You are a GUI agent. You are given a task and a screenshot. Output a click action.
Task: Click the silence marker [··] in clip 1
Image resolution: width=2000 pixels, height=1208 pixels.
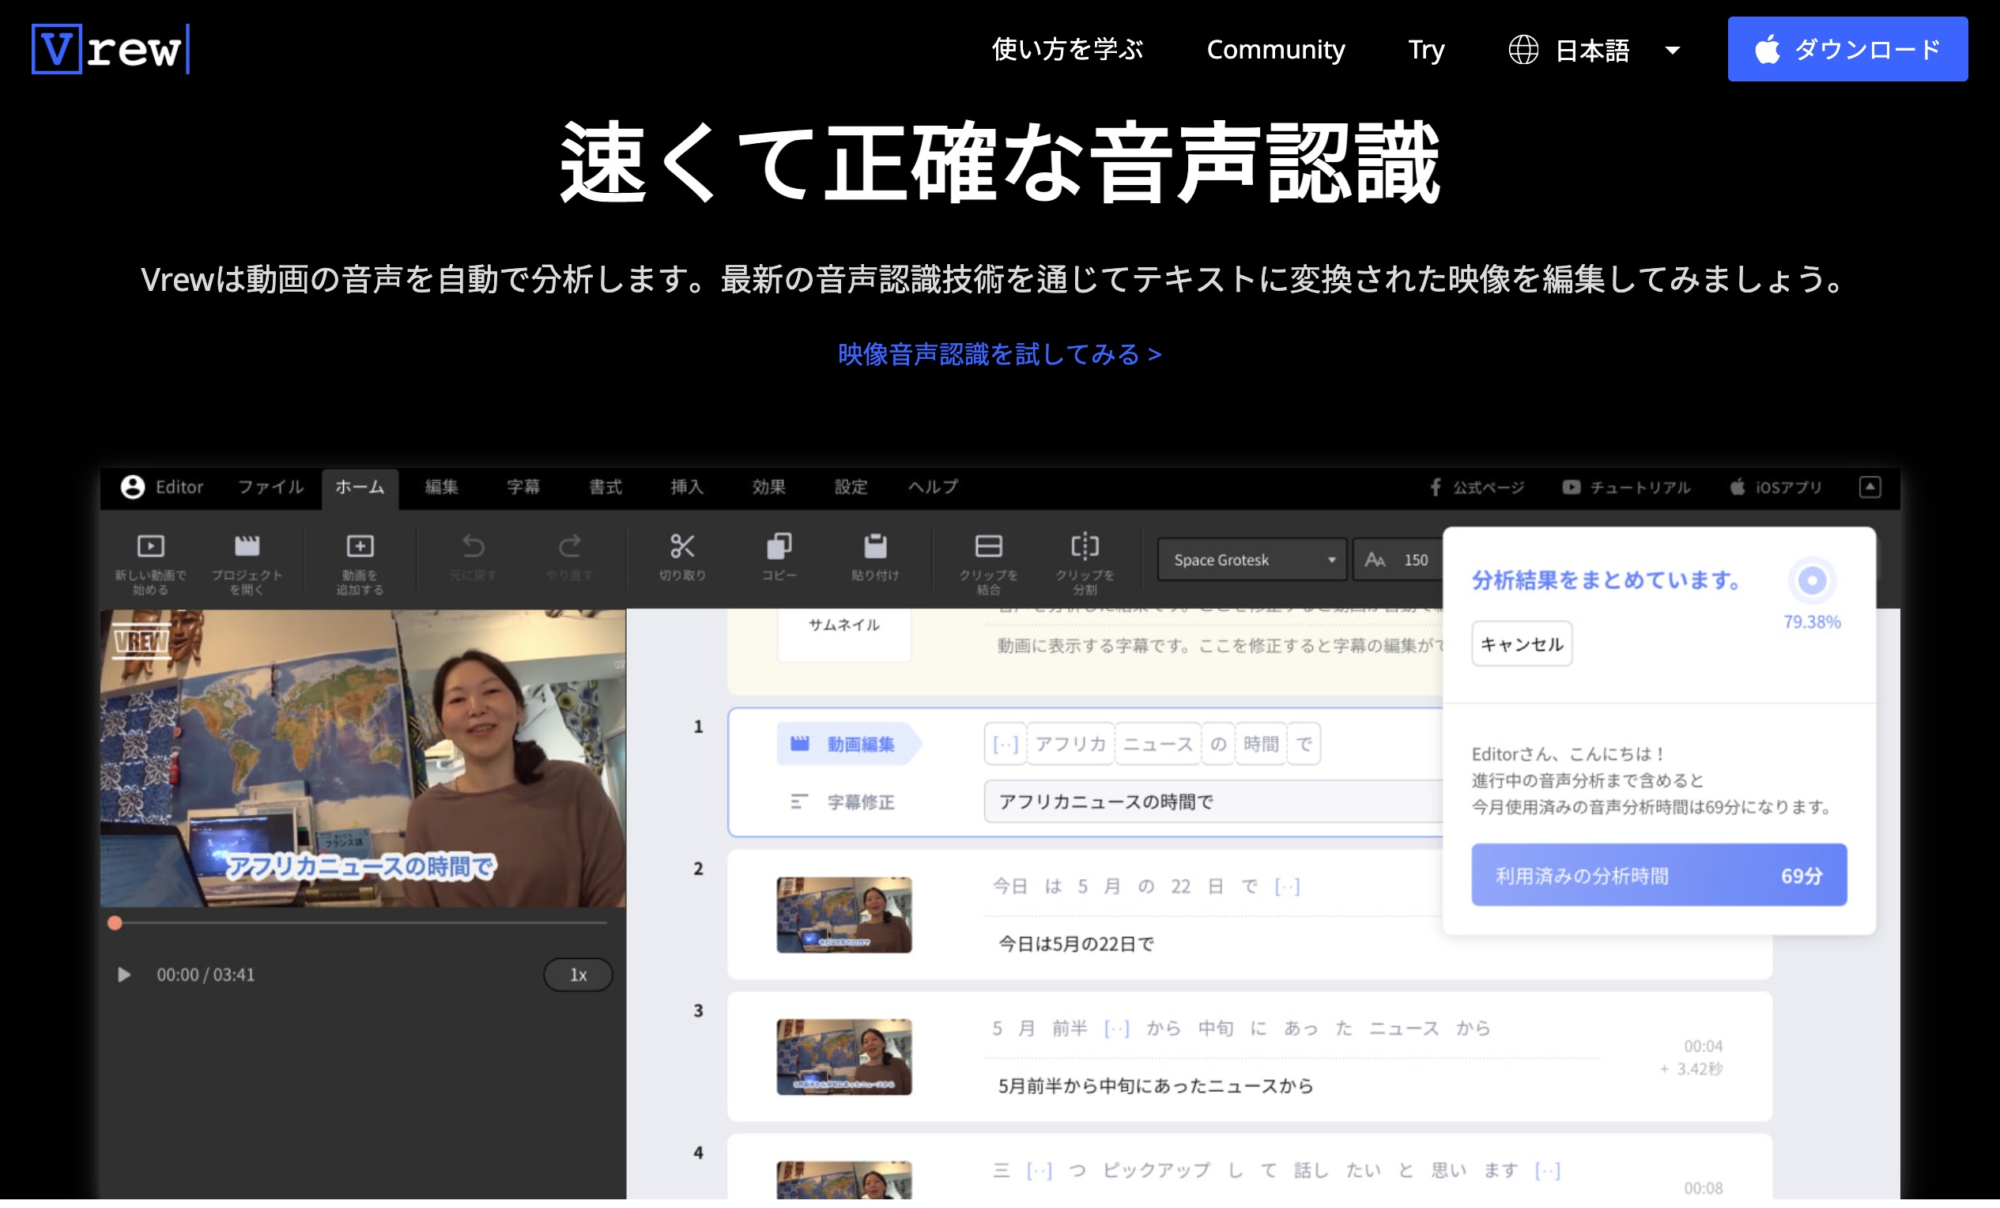coord(1005,744)
